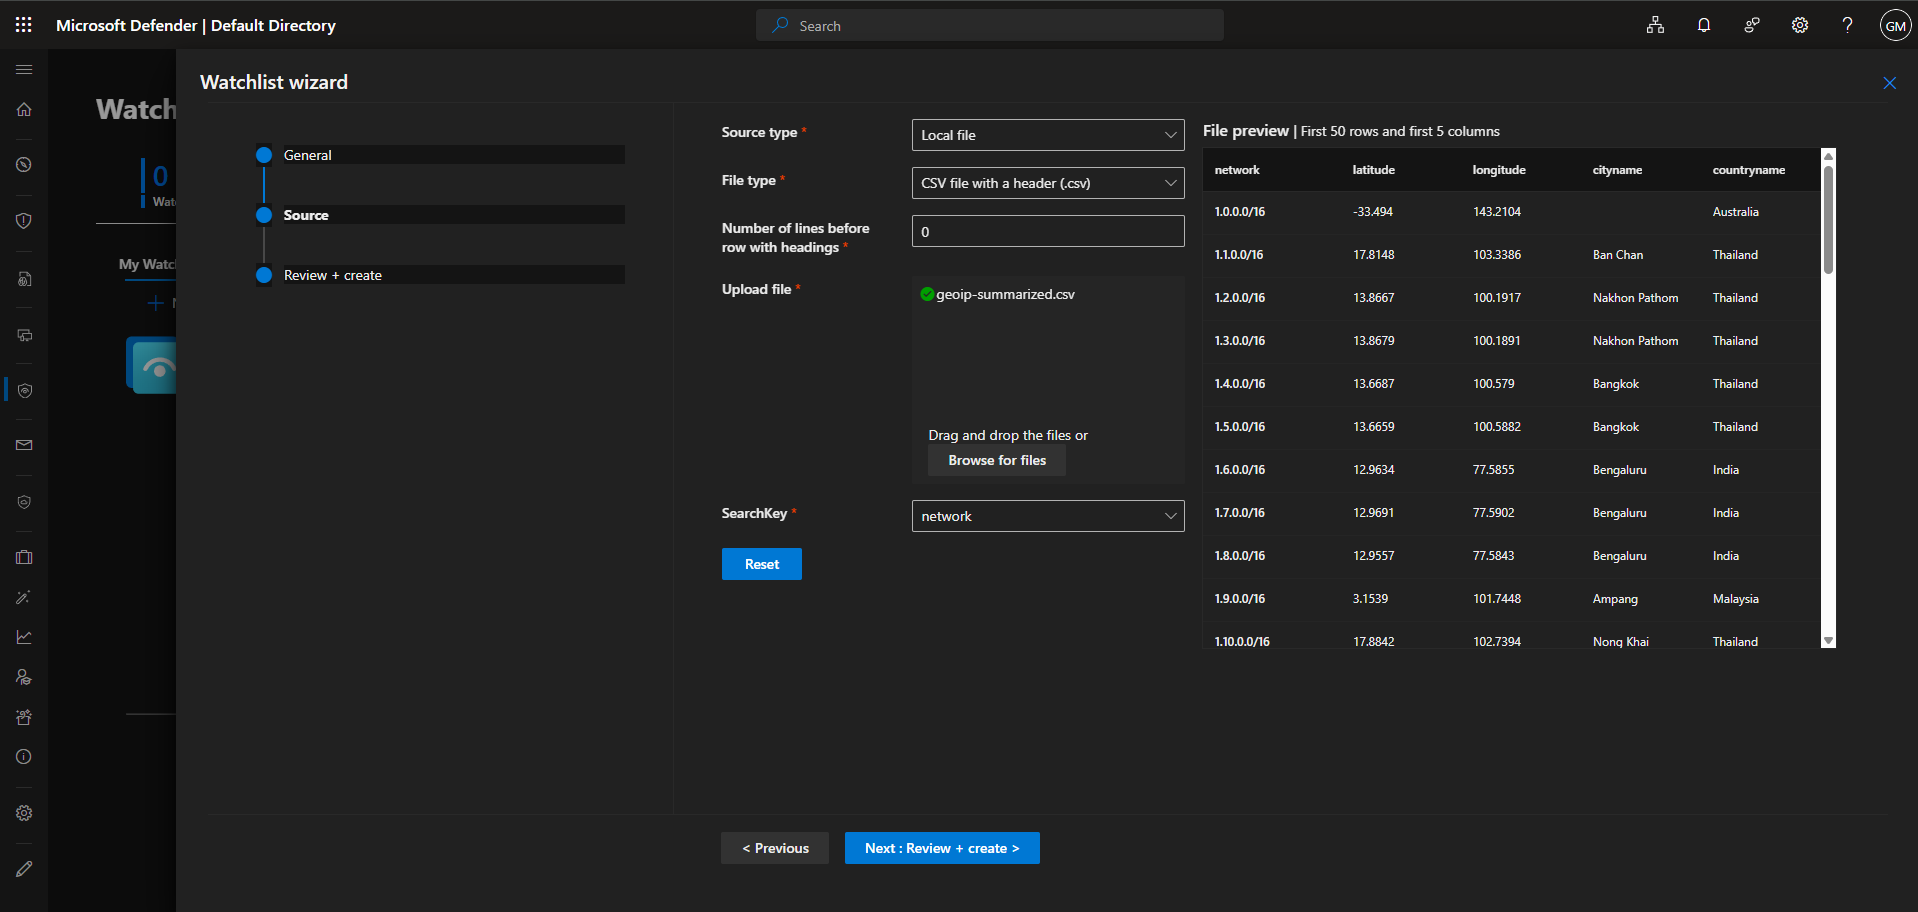
Task: Click India in the 1.8.0.0/16 row
Action: pos(1725,556)
